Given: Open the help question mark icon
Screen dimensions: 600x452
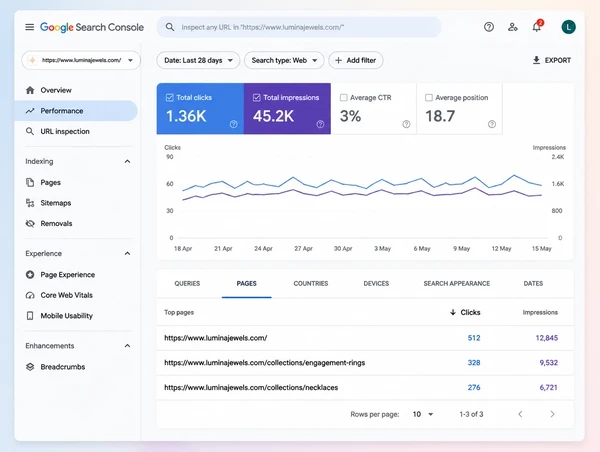Looking at the screenshot, I should point(489,27).
